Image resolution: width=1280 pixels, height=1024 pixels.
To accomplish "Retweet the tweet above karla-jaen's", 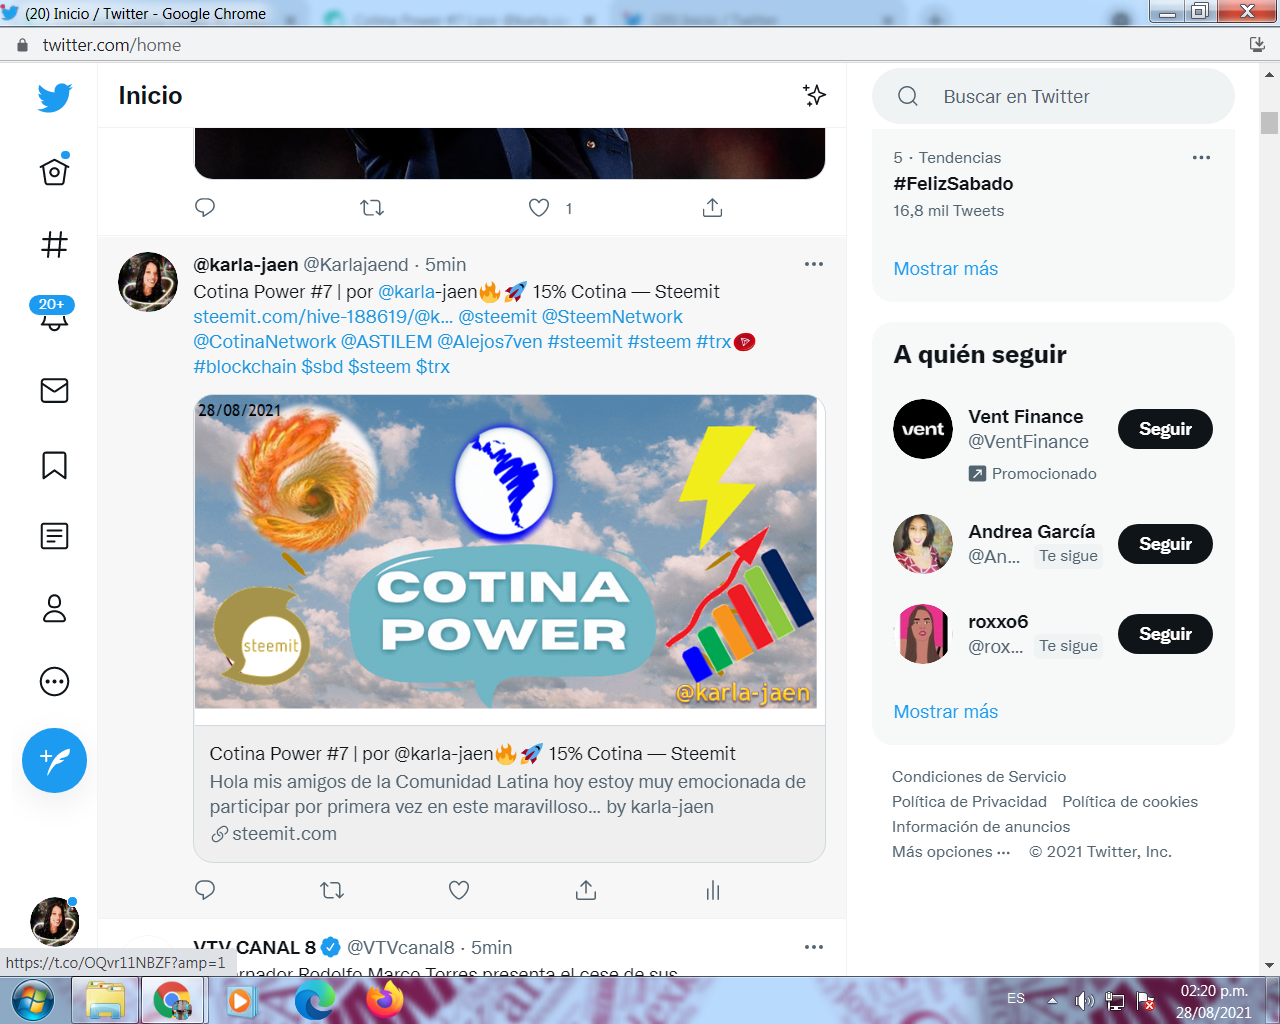I will click(x=372, y=207).
